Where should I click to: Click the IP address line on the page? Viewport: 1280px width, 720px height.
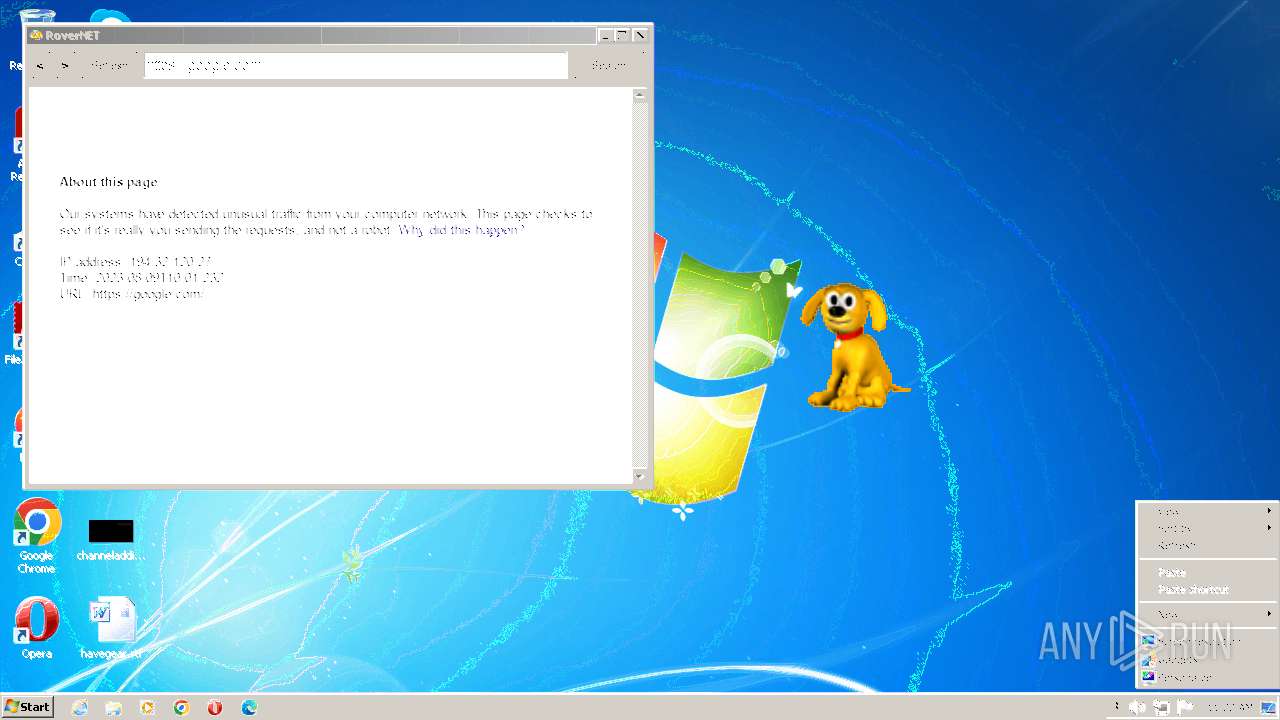point(135,262)
